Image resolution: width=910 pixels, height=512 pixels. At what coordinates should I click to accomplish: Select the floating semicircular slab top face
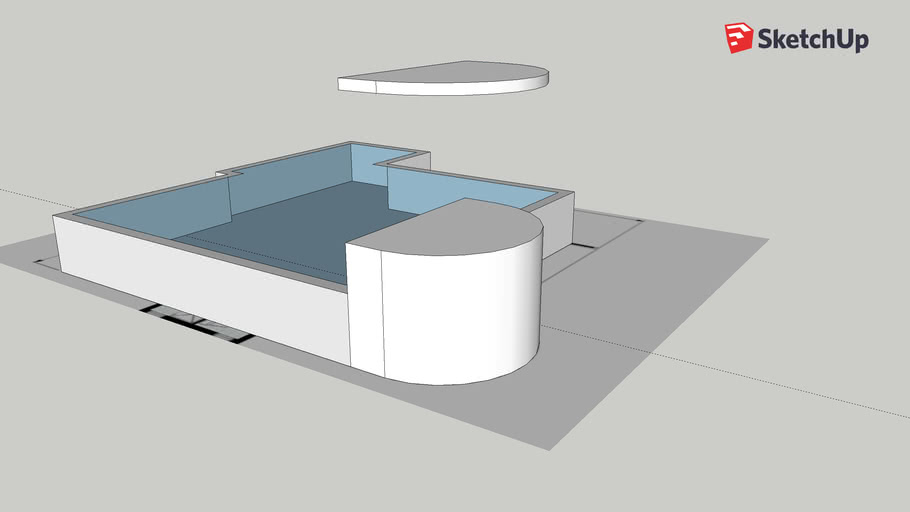point(450,73)
